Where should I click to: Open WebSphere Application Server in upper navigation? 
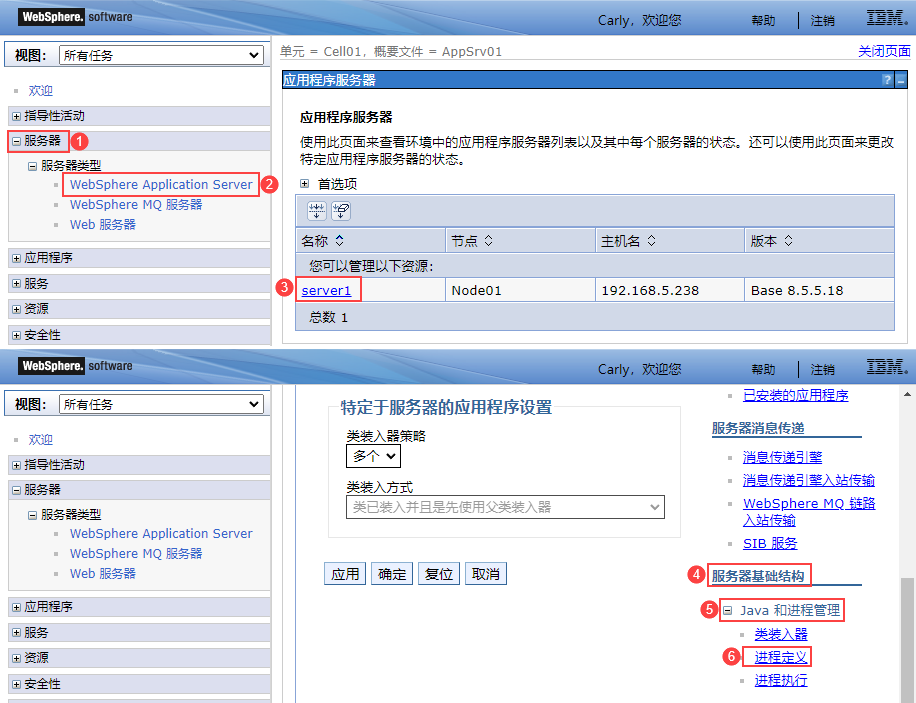click(x=161, y=185)
